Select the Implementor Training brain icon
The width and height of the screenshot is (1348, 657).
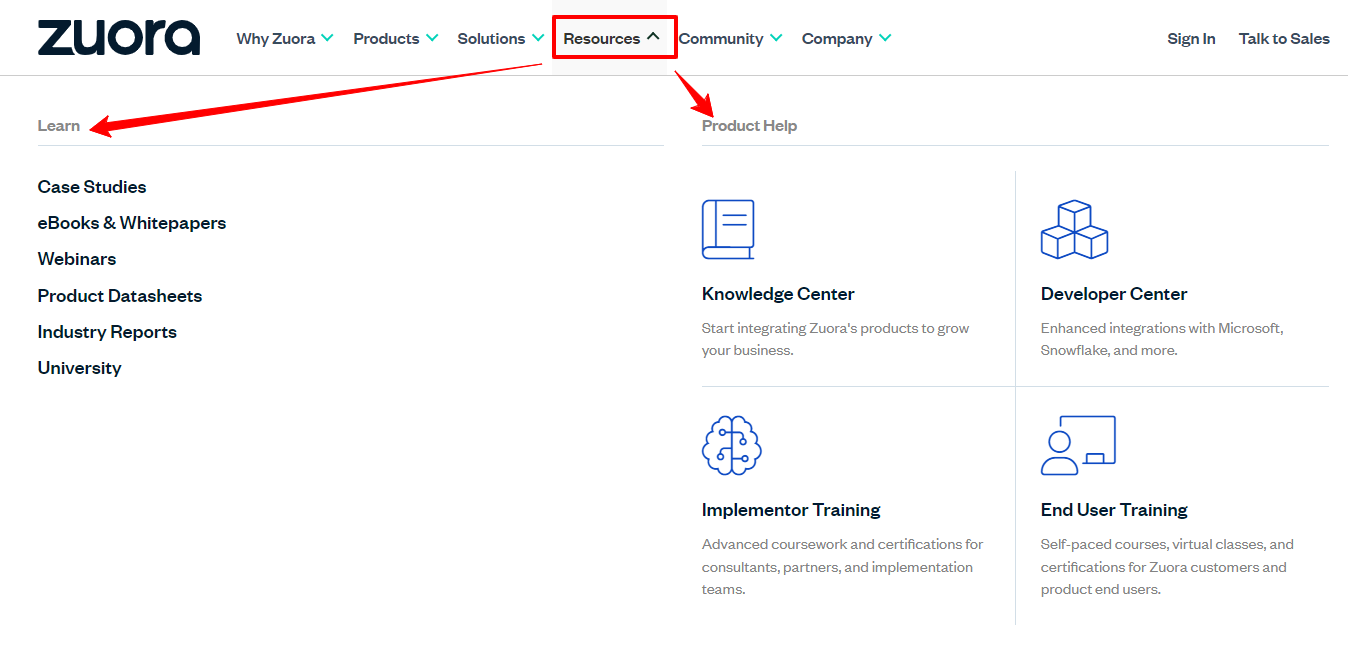(732, 445)
